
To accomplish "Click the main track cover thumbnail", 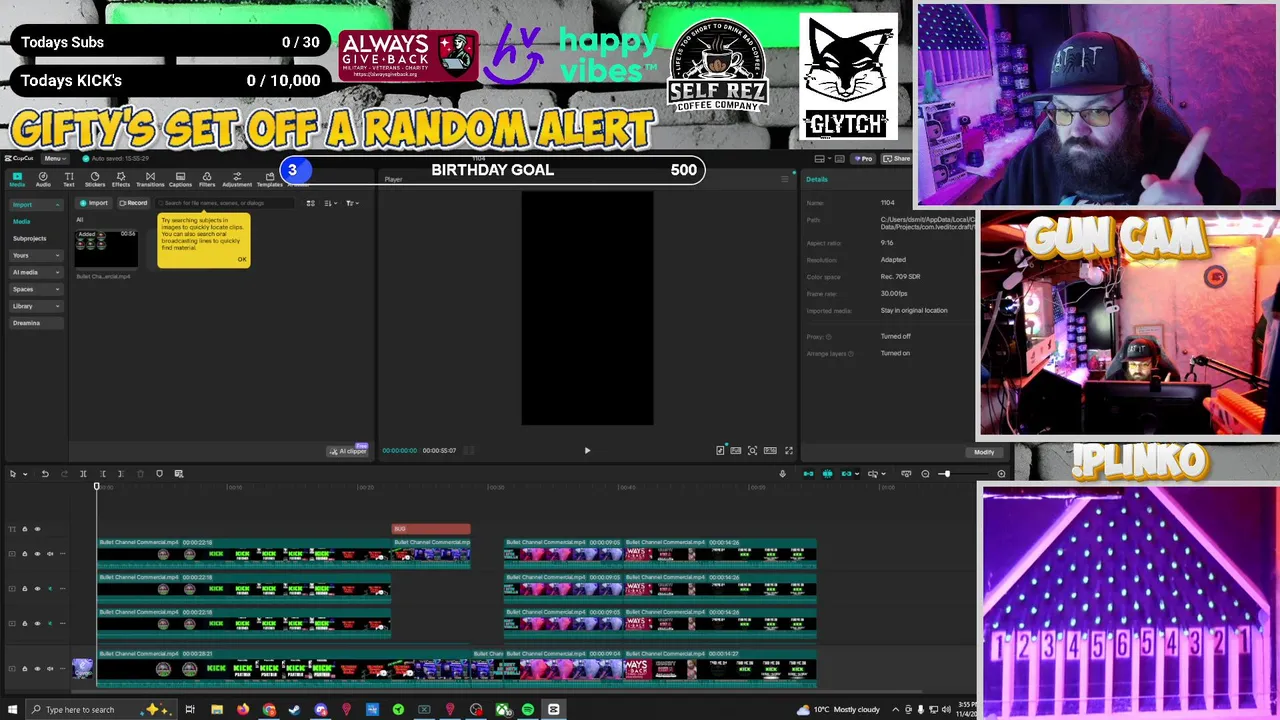I will [82, 669].
